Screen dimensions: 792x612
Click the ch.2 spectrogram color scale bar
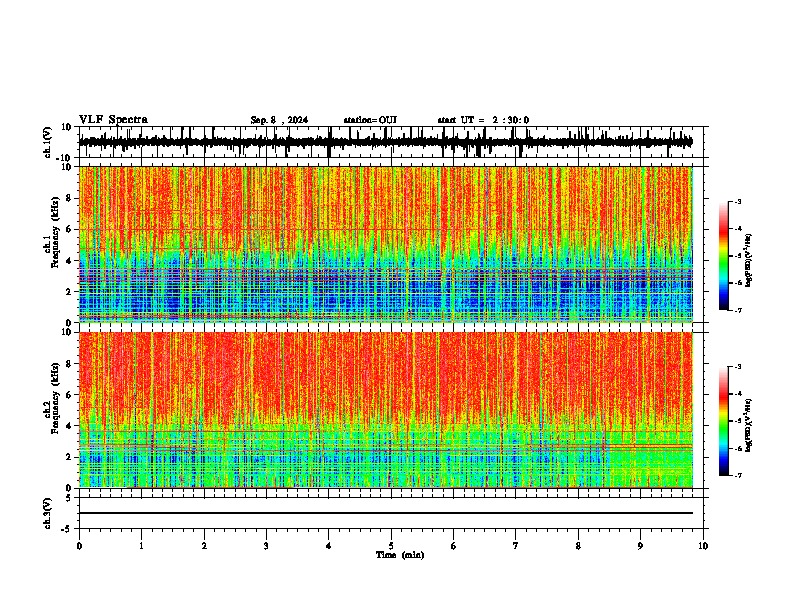(724, 421)
